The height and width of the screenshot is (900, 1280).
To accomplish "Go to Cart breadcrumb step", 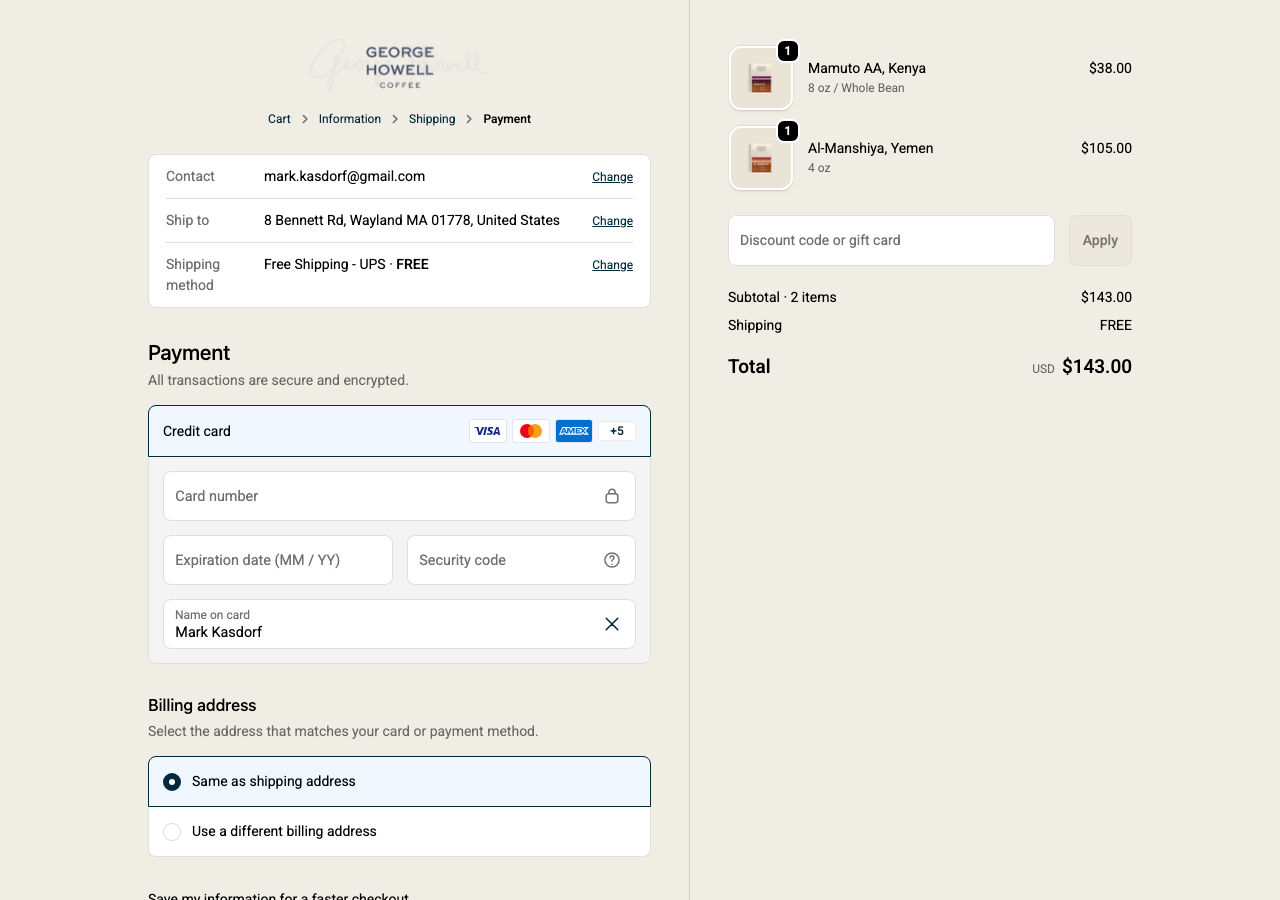I will pos(279,119).
